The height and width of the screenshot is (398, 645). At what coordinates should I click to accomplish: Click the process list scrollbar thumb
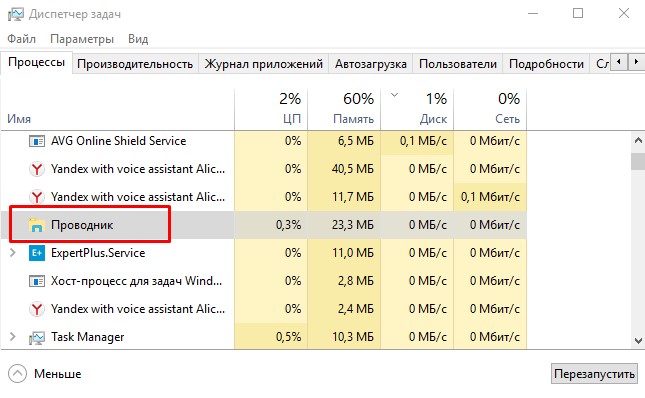(638, 161)
